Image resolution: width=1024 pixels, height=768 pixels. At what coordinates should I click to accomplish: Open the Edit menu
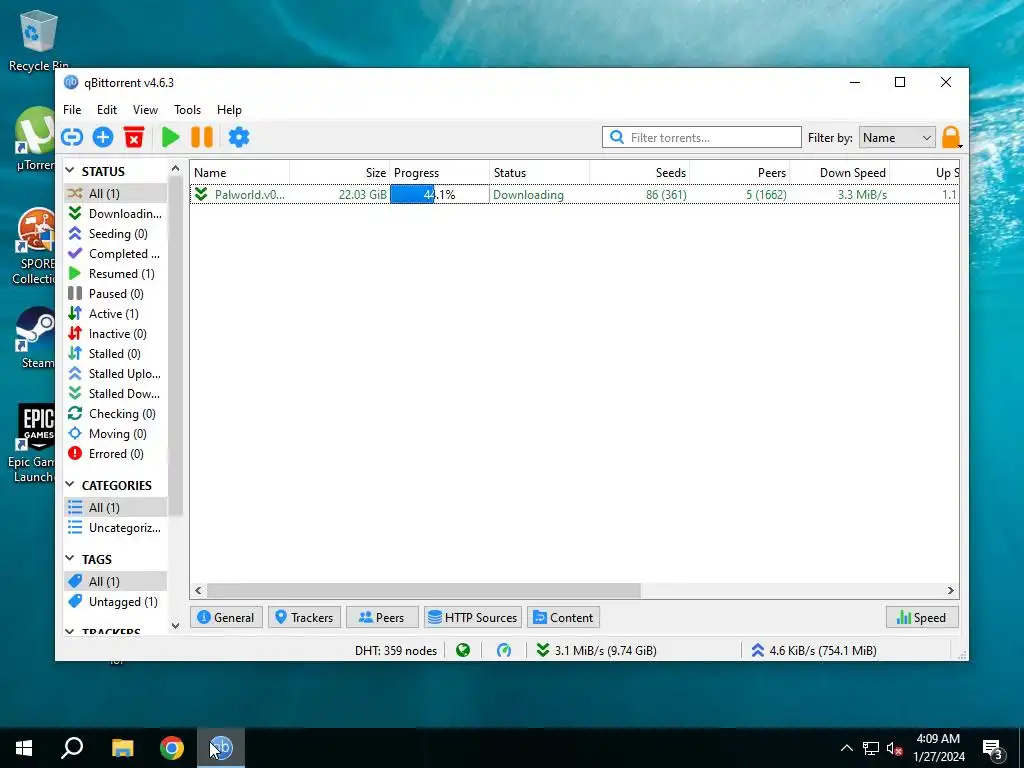(x=106, y=110)
